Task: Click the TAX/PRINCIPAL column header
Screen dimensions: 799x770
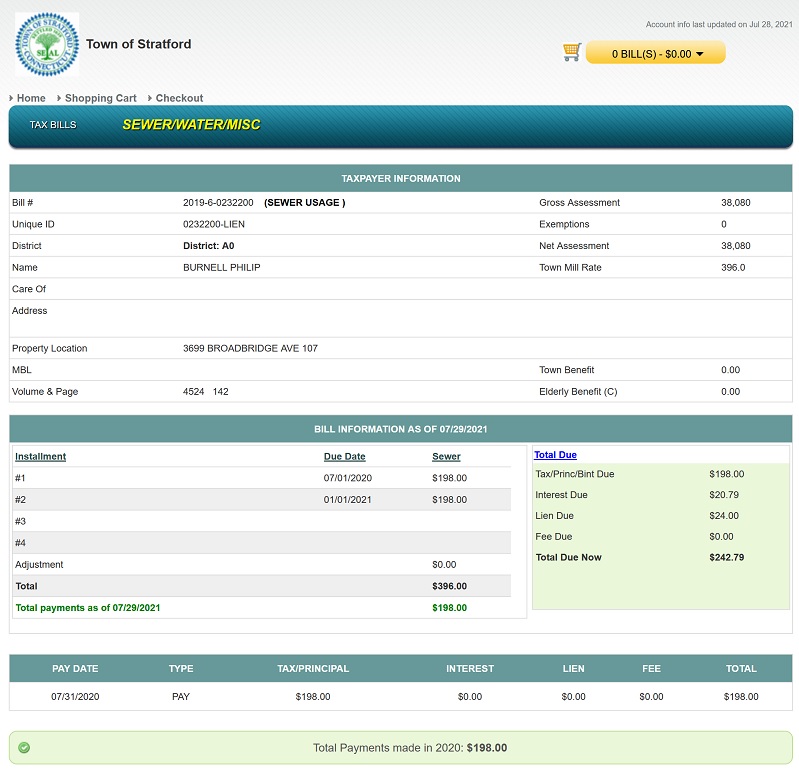Action: [x=313, y=669]
